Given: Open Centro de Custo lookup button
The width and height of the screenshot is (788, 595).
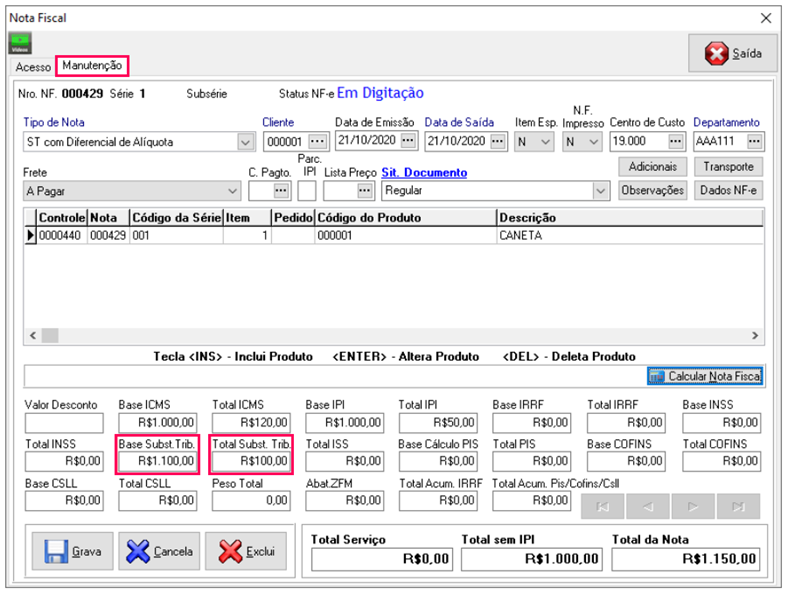Looking at the screenshot, I should pos(675,141).
